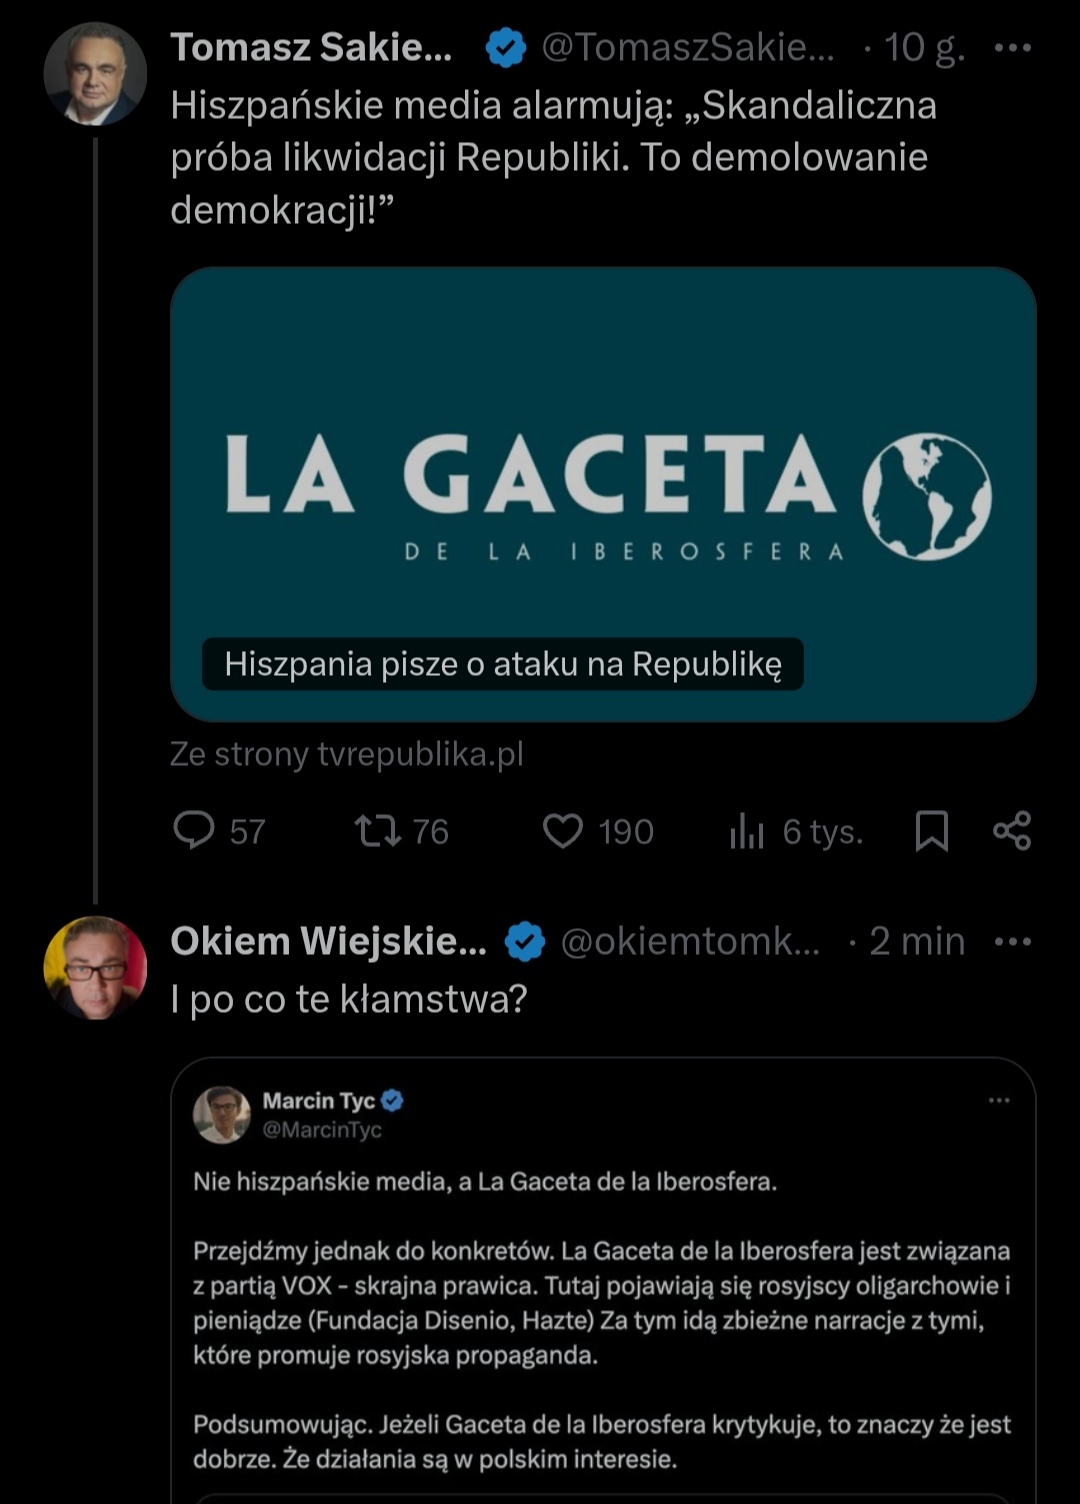This screenshot has height=1504, width=1080.
Task: Share the Tomasz Sakiewicz post
Action: point(1012,831)
